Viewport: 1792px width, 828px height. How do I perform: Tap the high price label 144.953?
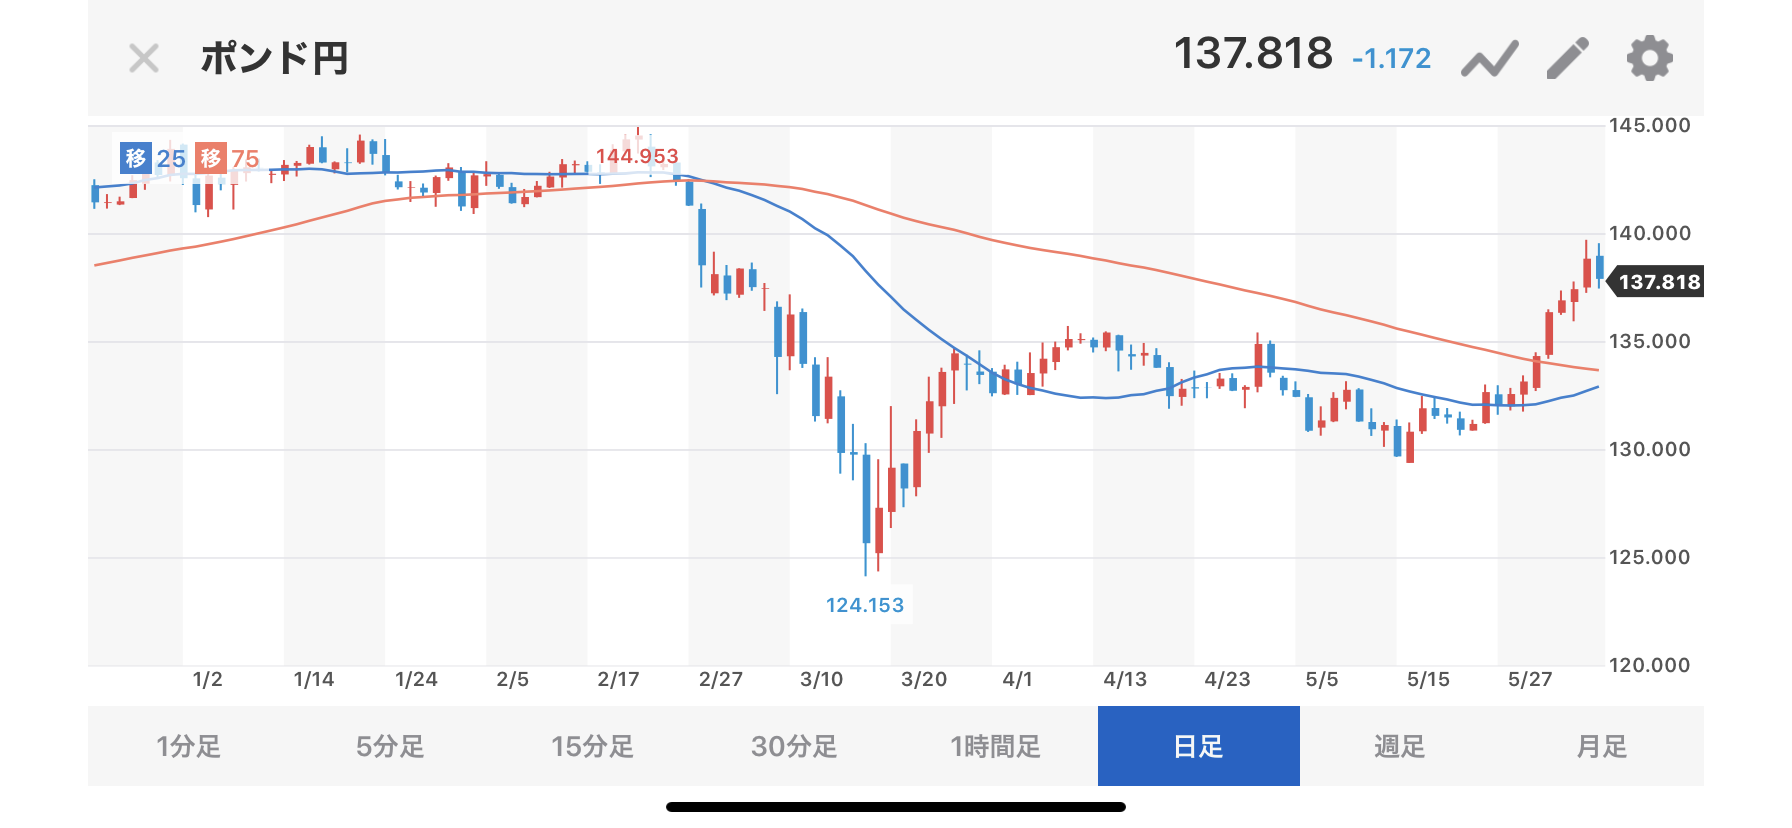click(x=637, y=156)
